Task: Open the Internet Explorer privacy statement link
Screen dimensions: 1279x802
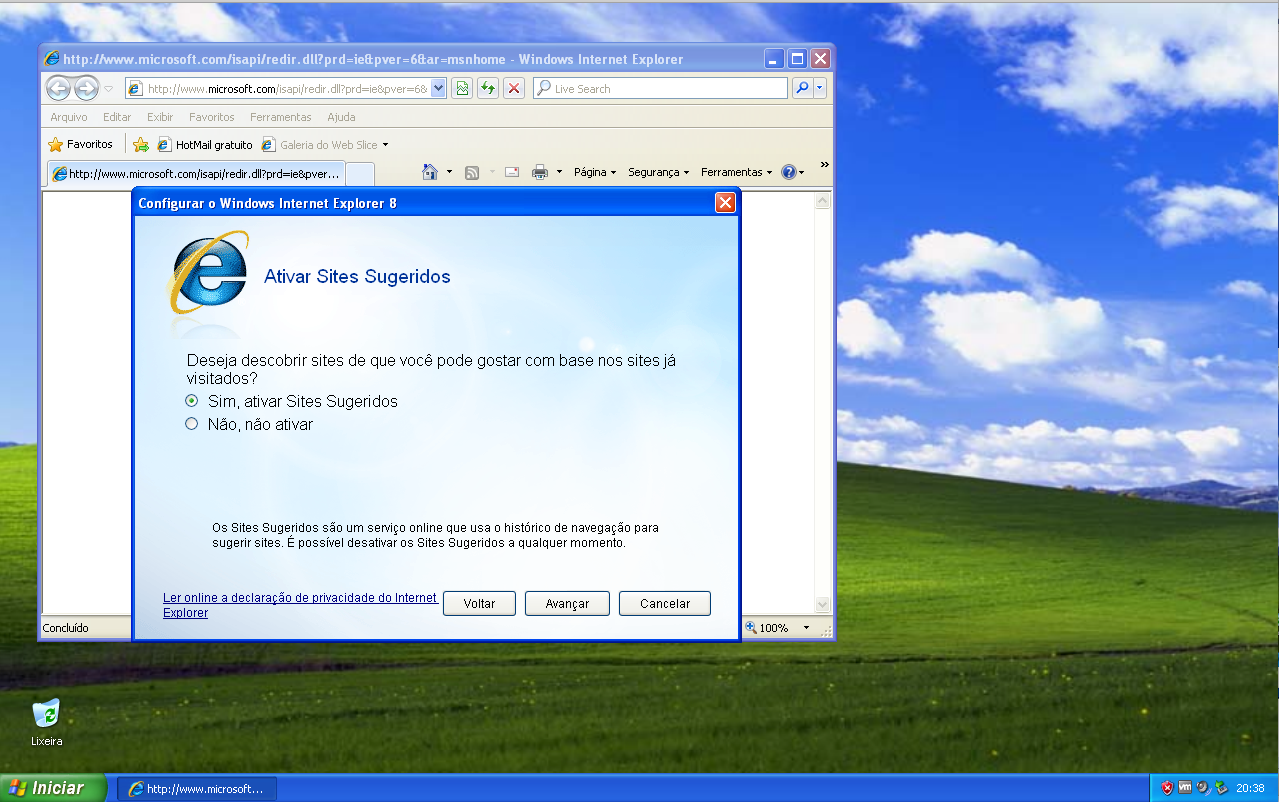Action: [299, 598]
